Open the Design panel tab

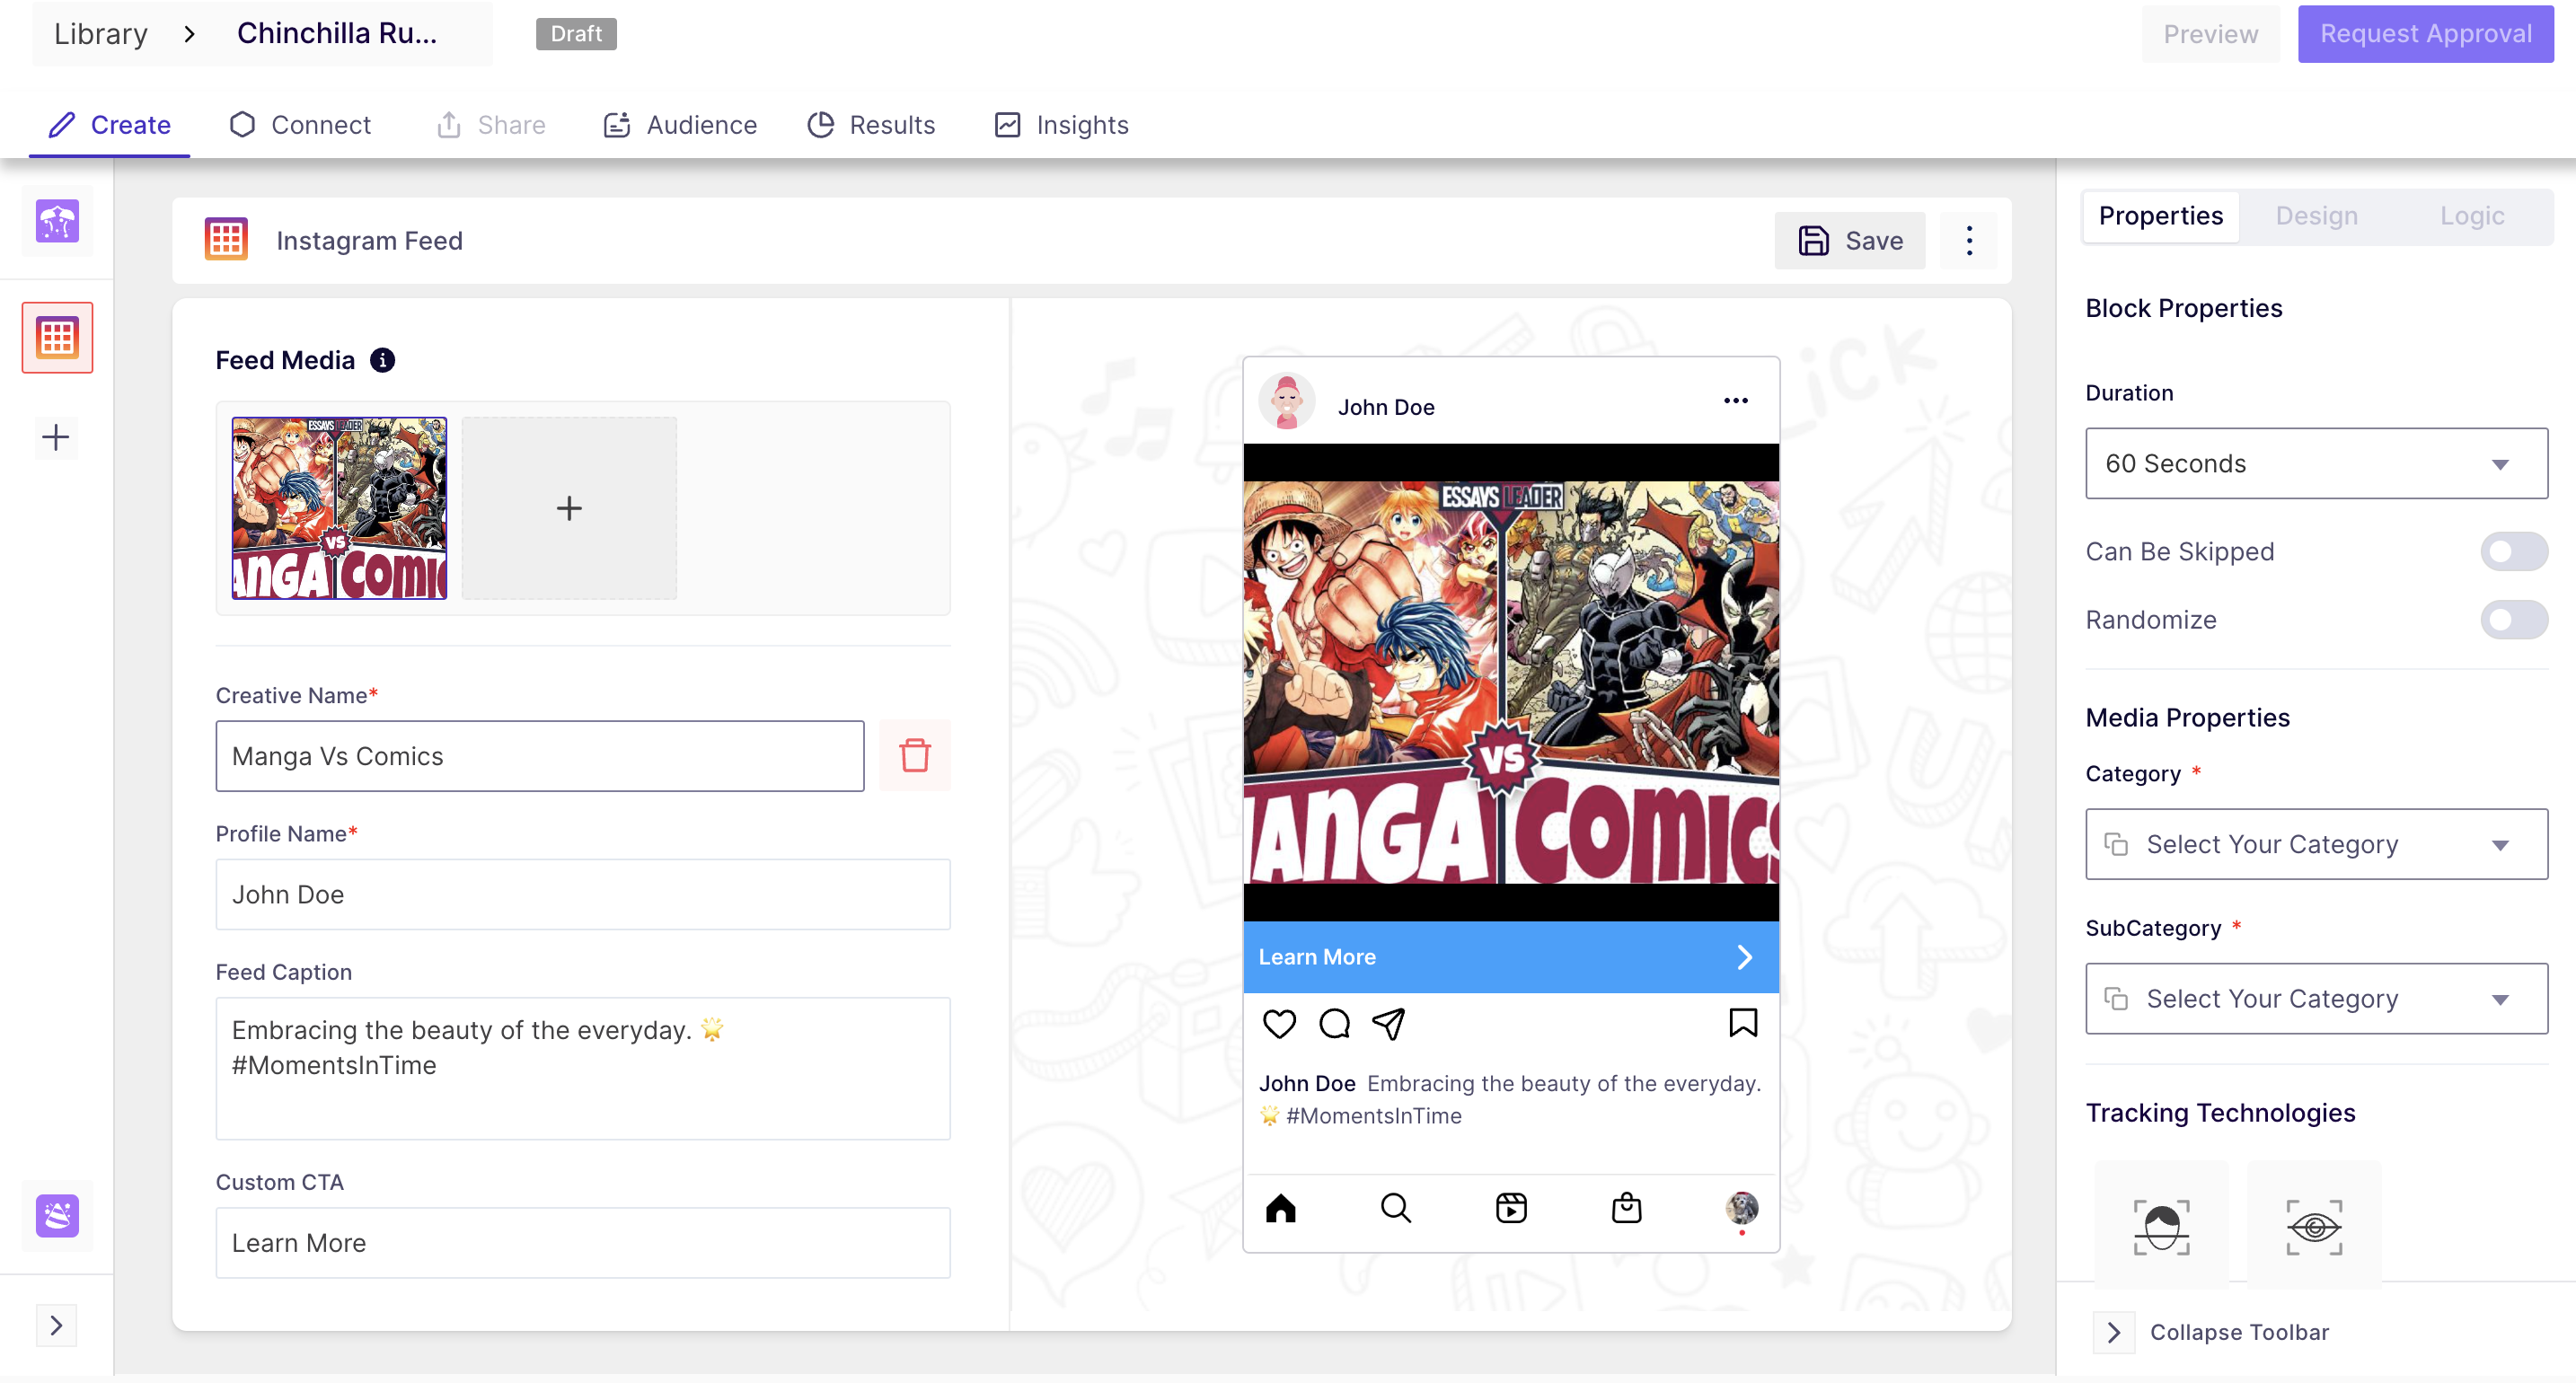(x=2316, y=216)
